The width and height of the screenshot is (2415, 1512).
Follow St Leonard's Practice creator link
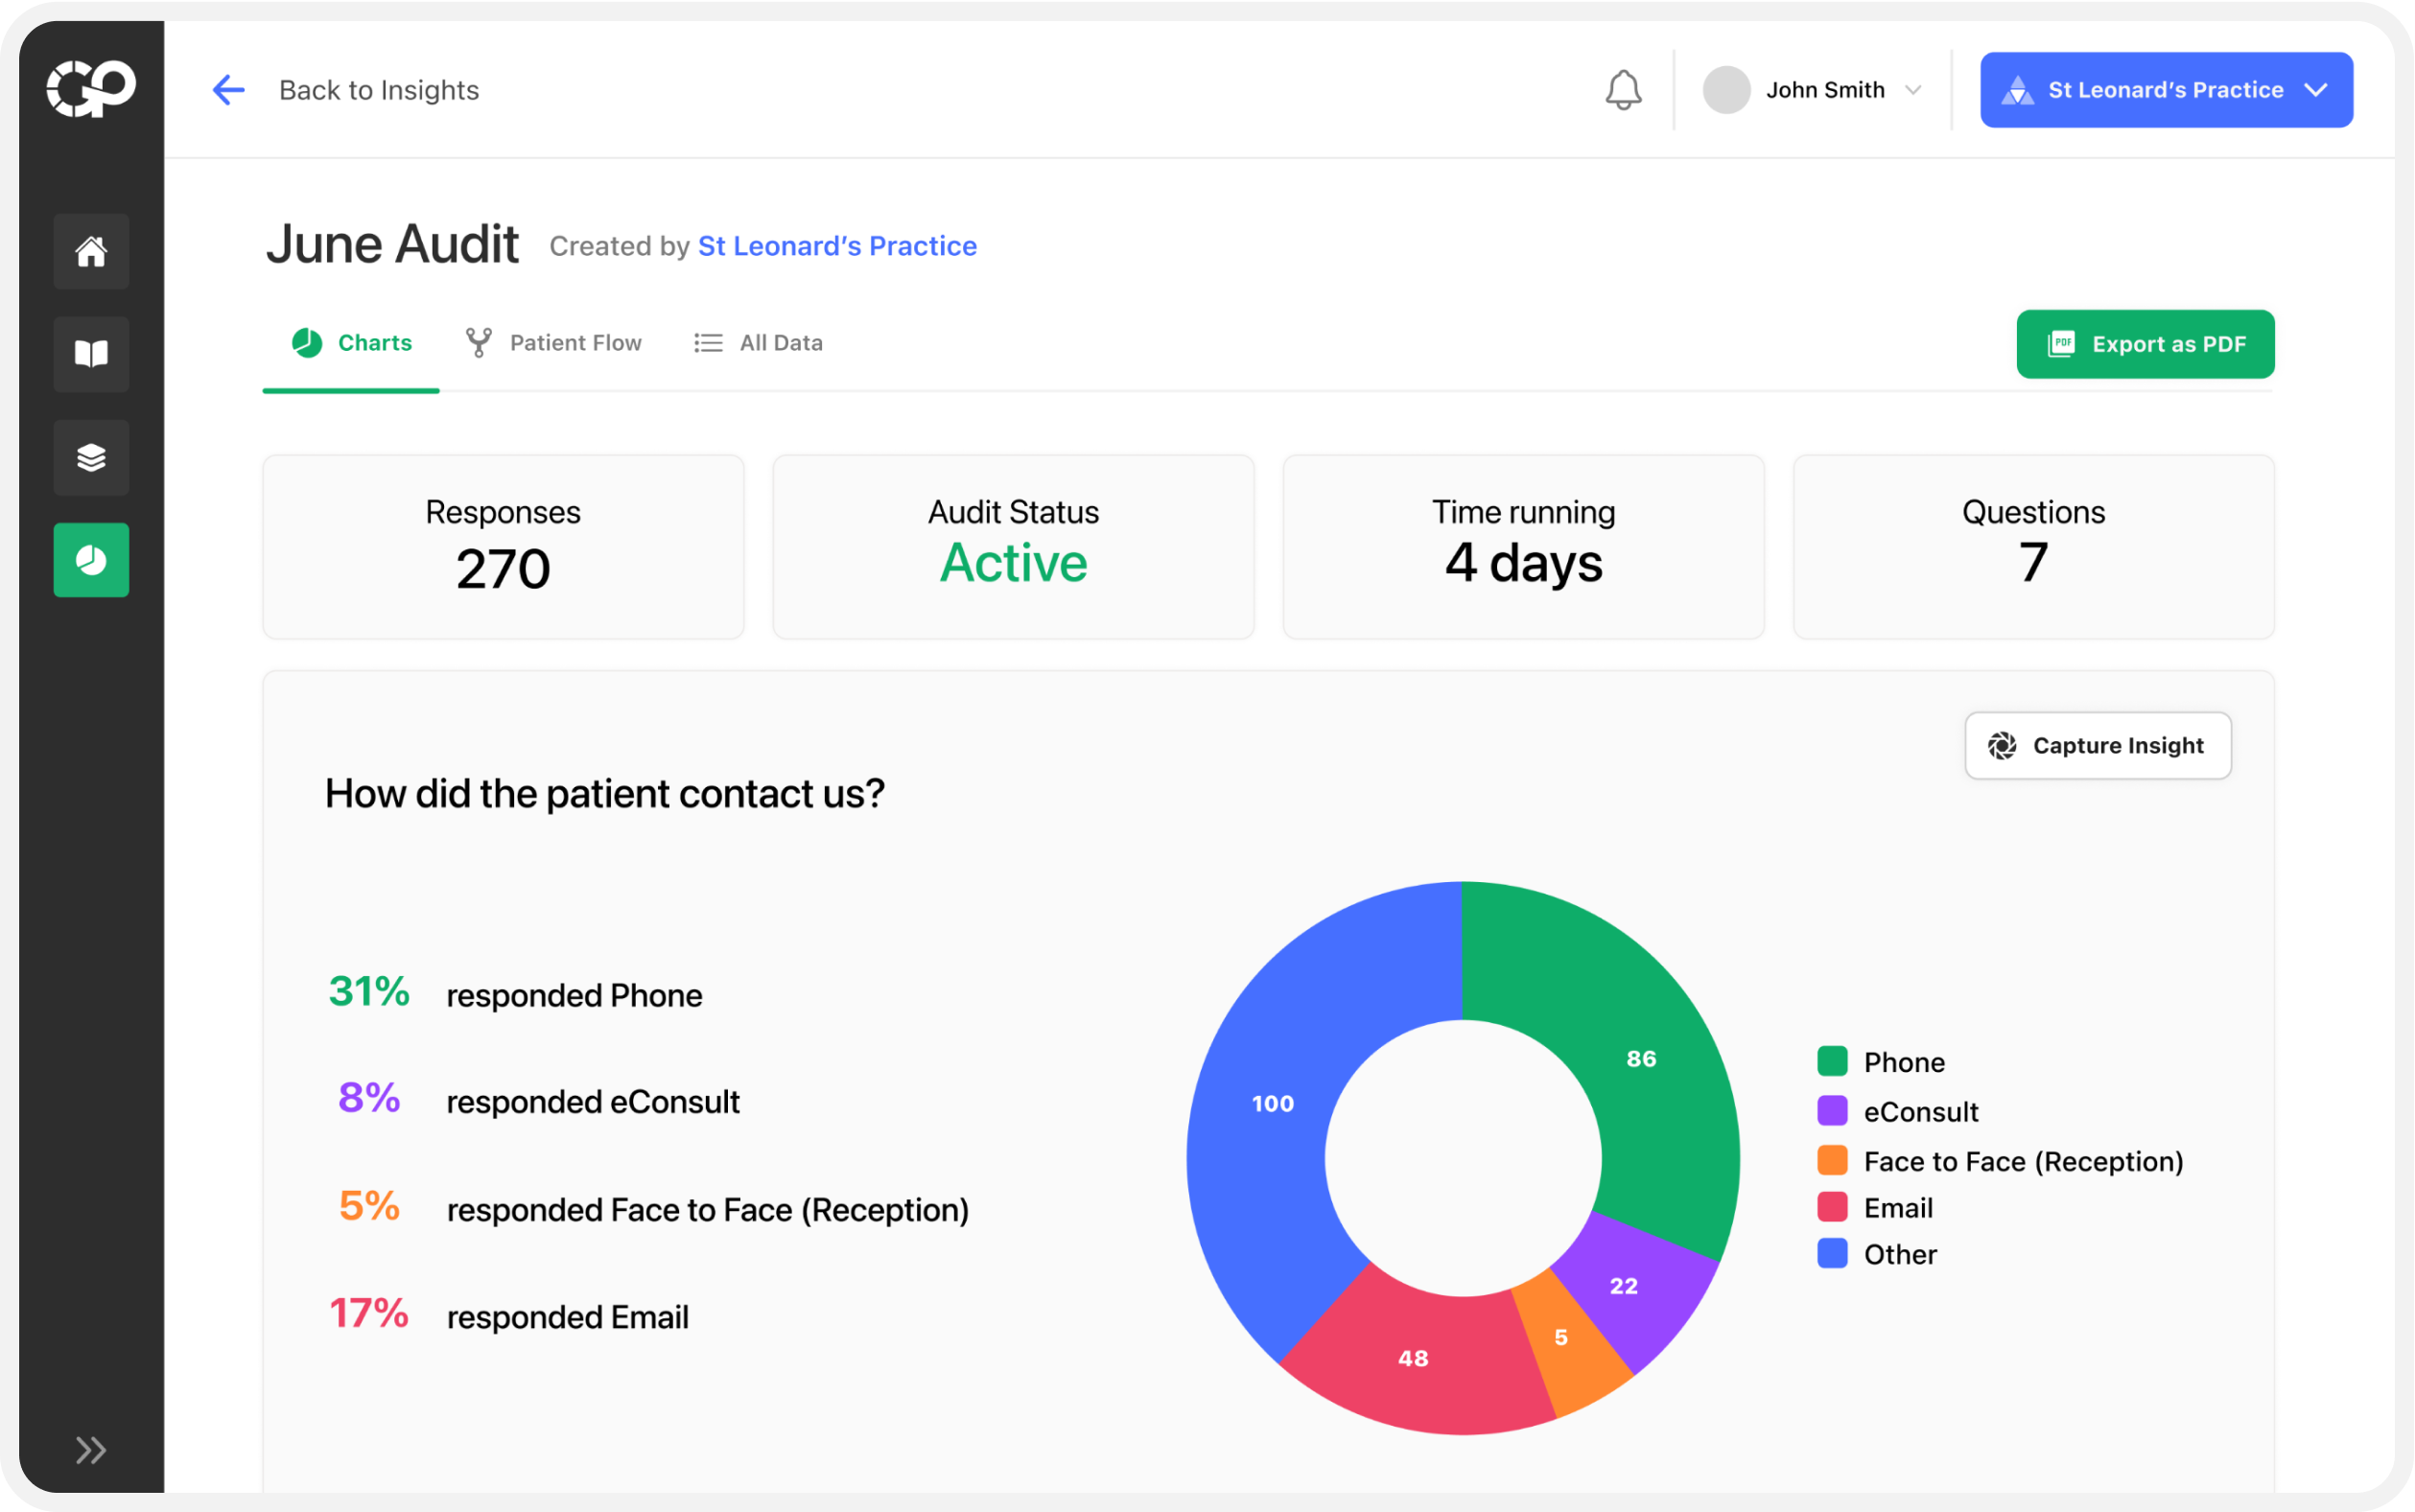pos(837,246)
